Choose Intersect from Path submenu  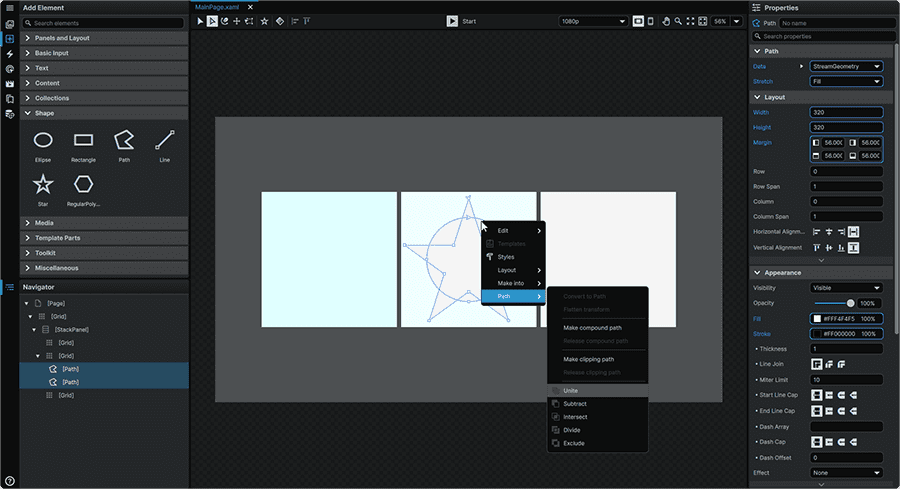[598, 417]
